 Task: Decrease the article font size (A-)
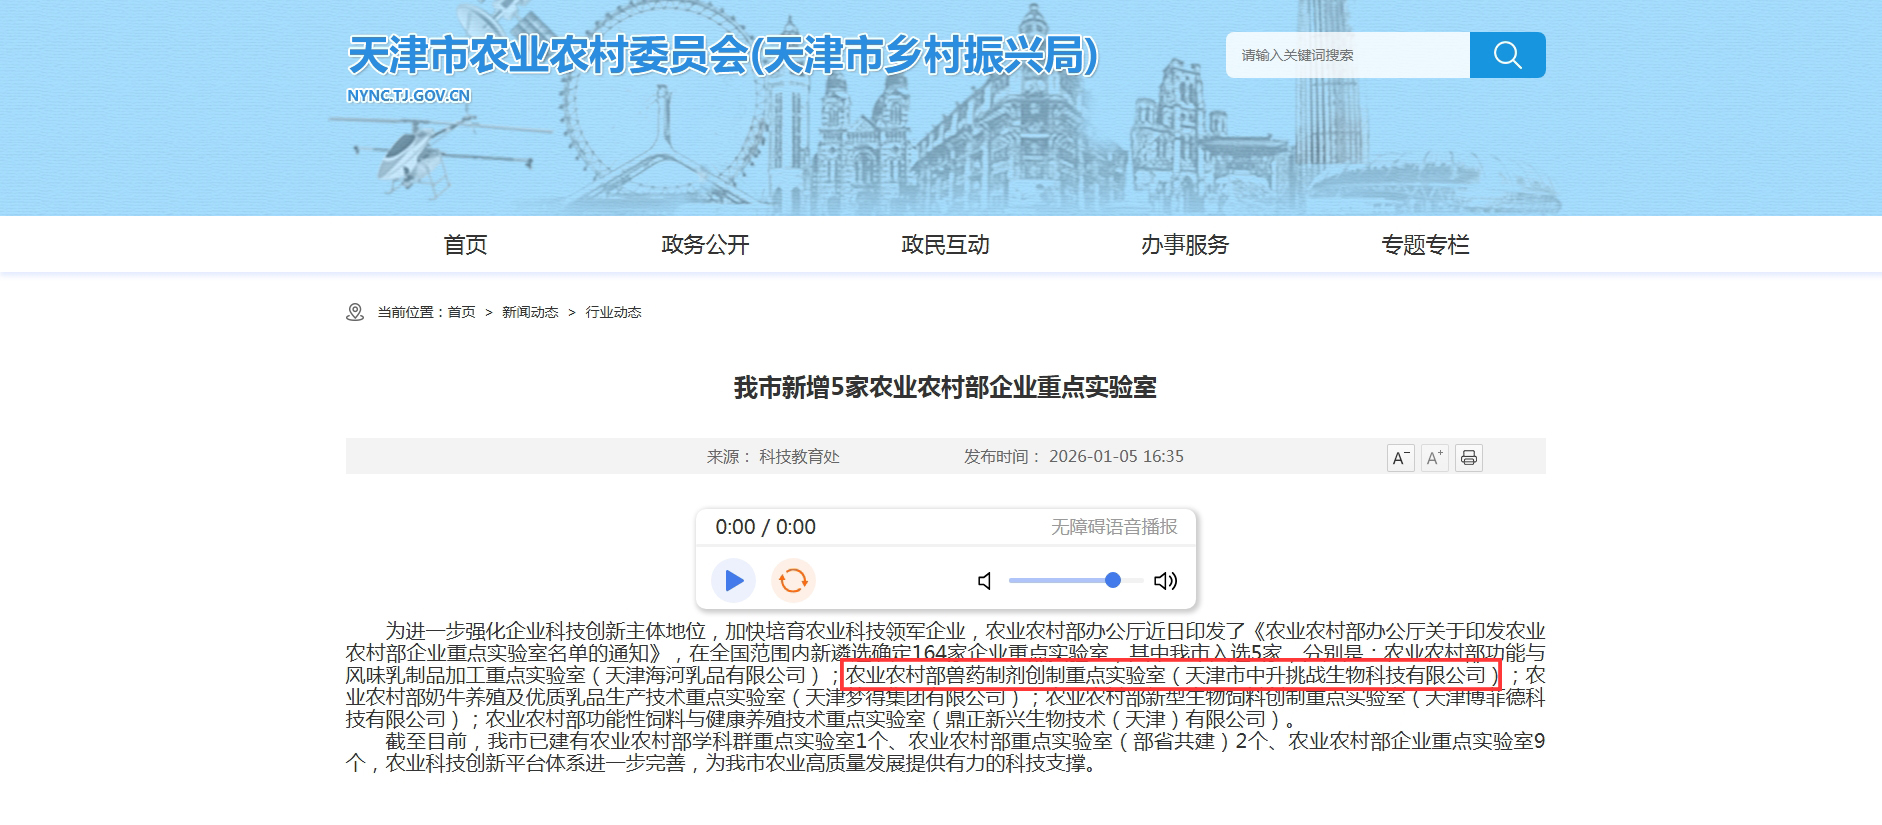(1400, 458)
